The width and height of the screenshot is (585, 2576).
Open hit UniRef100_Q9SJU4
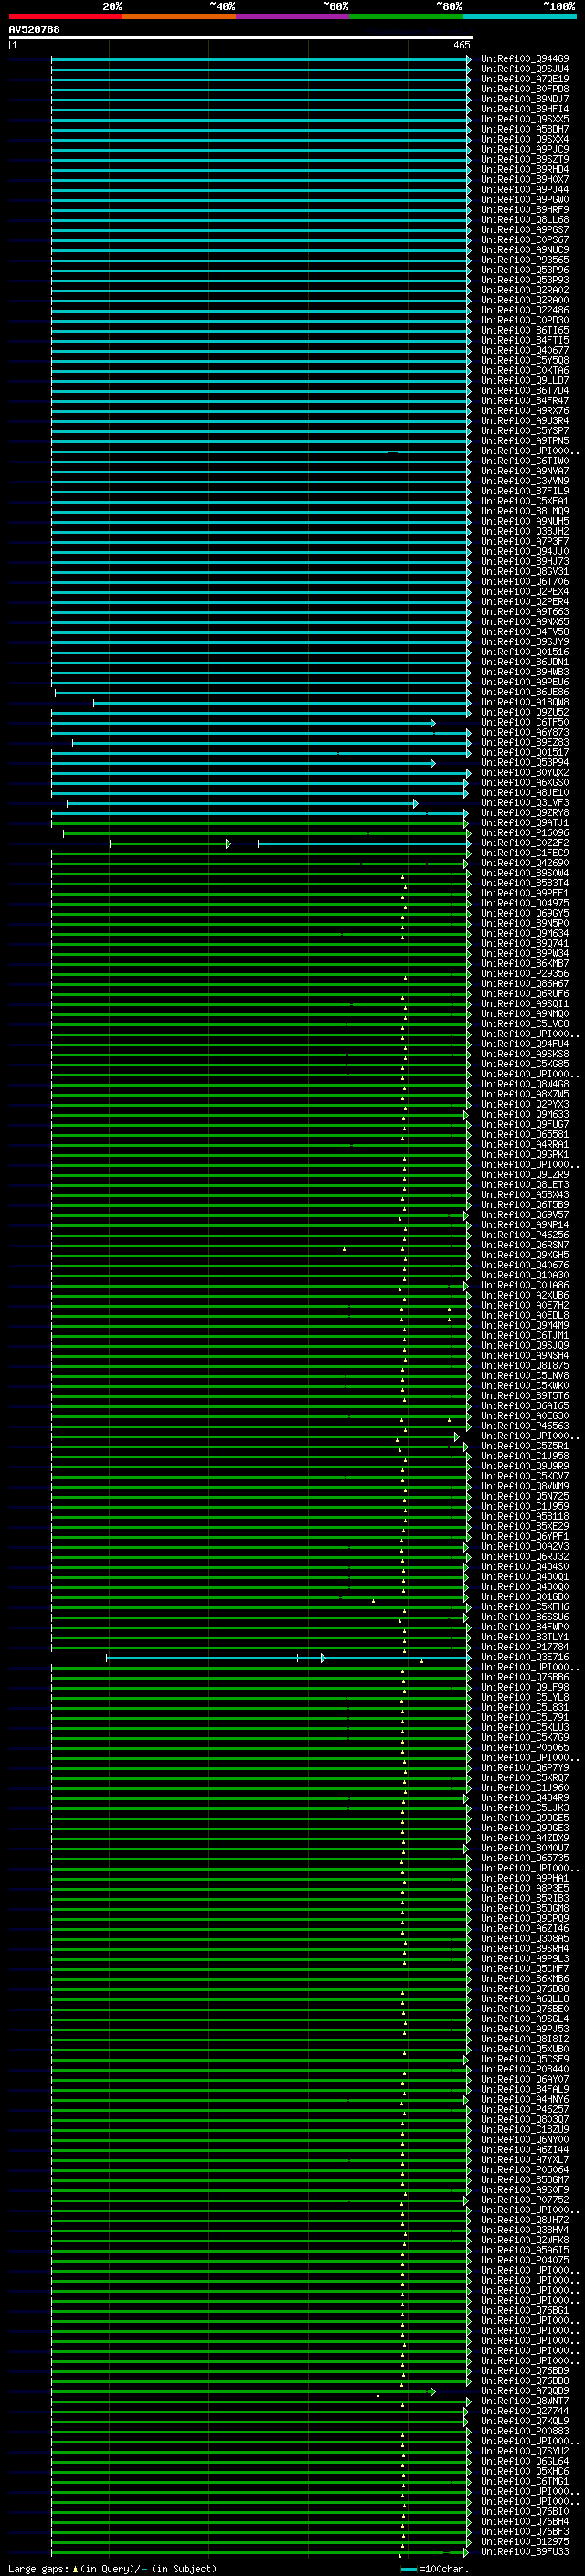click(525, 69)
